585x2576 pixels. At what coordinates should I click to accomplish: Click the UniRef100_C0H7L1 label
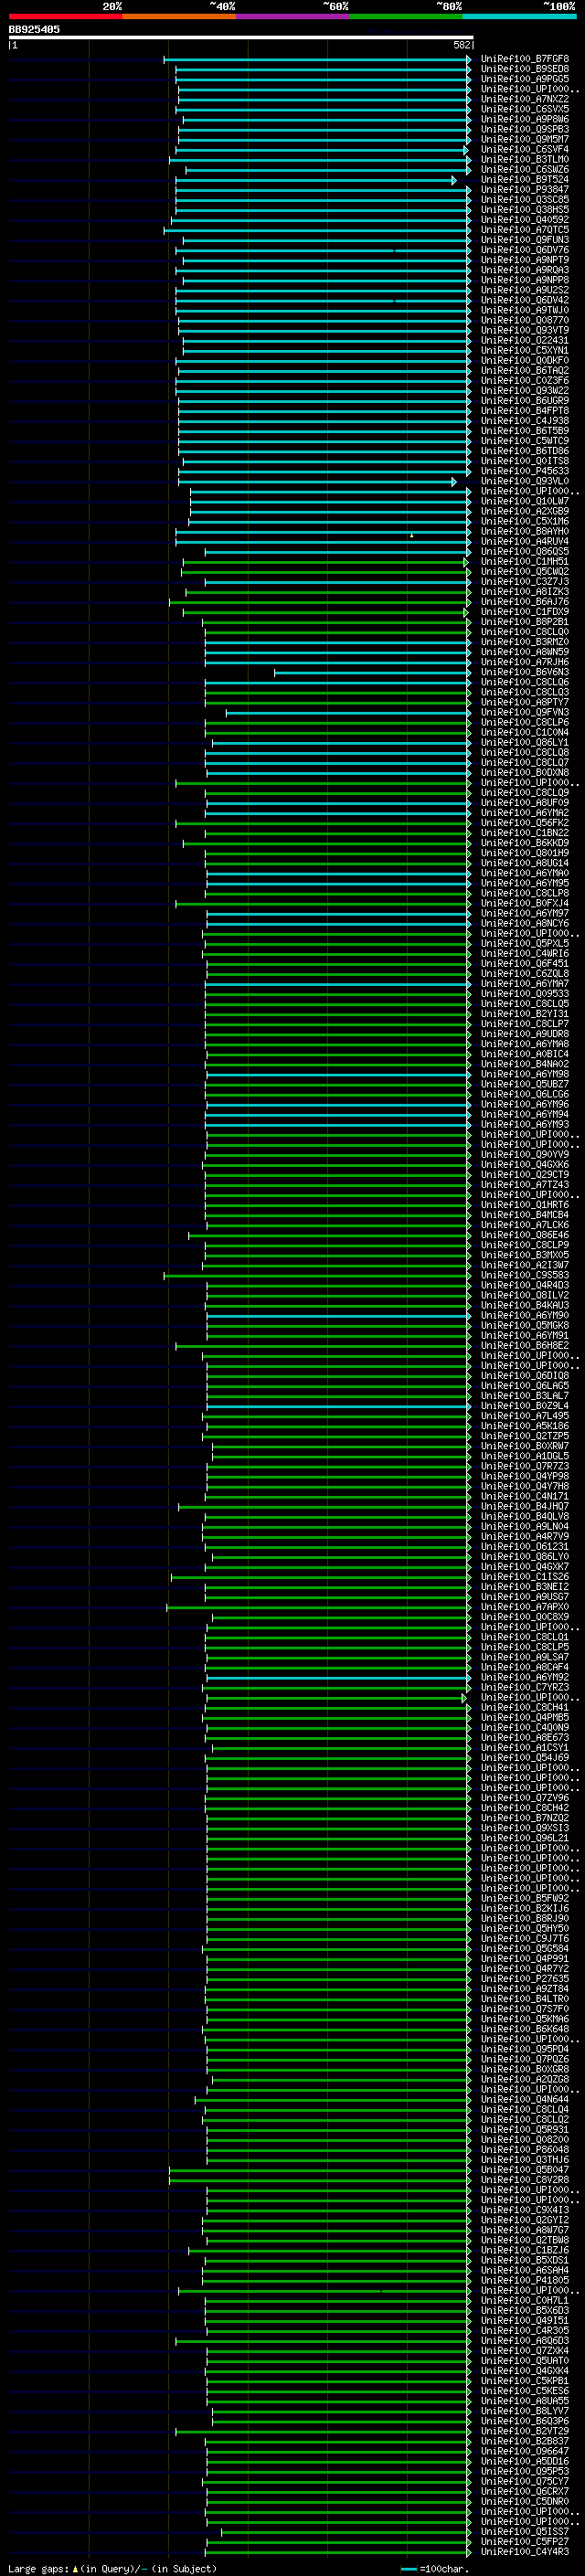[524, 2301]
